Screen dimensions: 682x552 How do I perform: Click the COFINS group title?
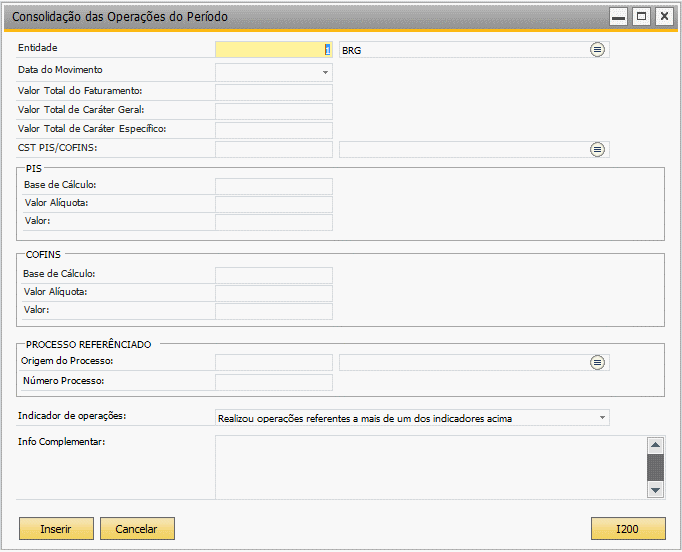coord(43,254)
